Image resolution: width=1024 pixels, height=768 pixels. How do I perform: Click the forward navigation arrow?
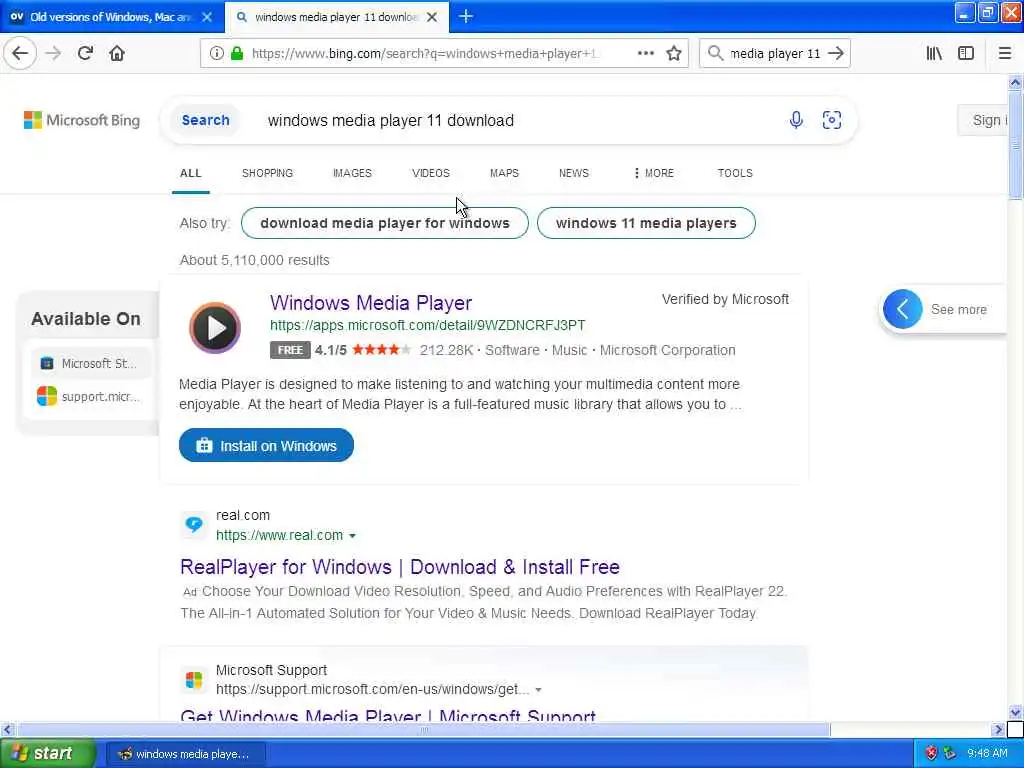click(54, 54)
